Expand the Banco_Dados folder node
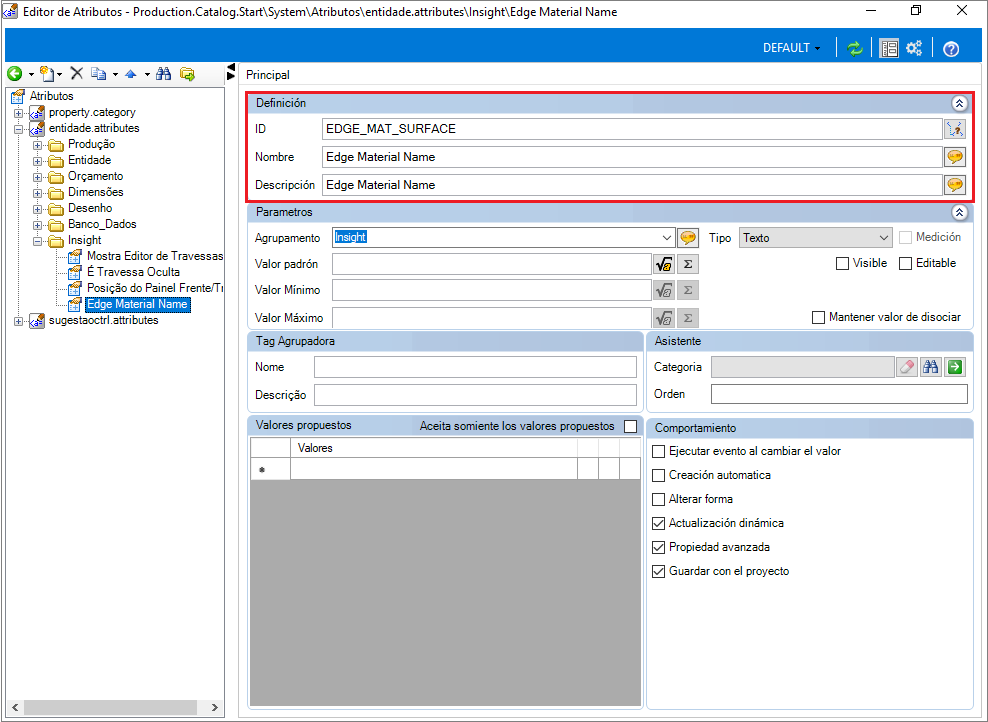The height and width of the screenshot is (722, 988). click(x=37, y=226)
